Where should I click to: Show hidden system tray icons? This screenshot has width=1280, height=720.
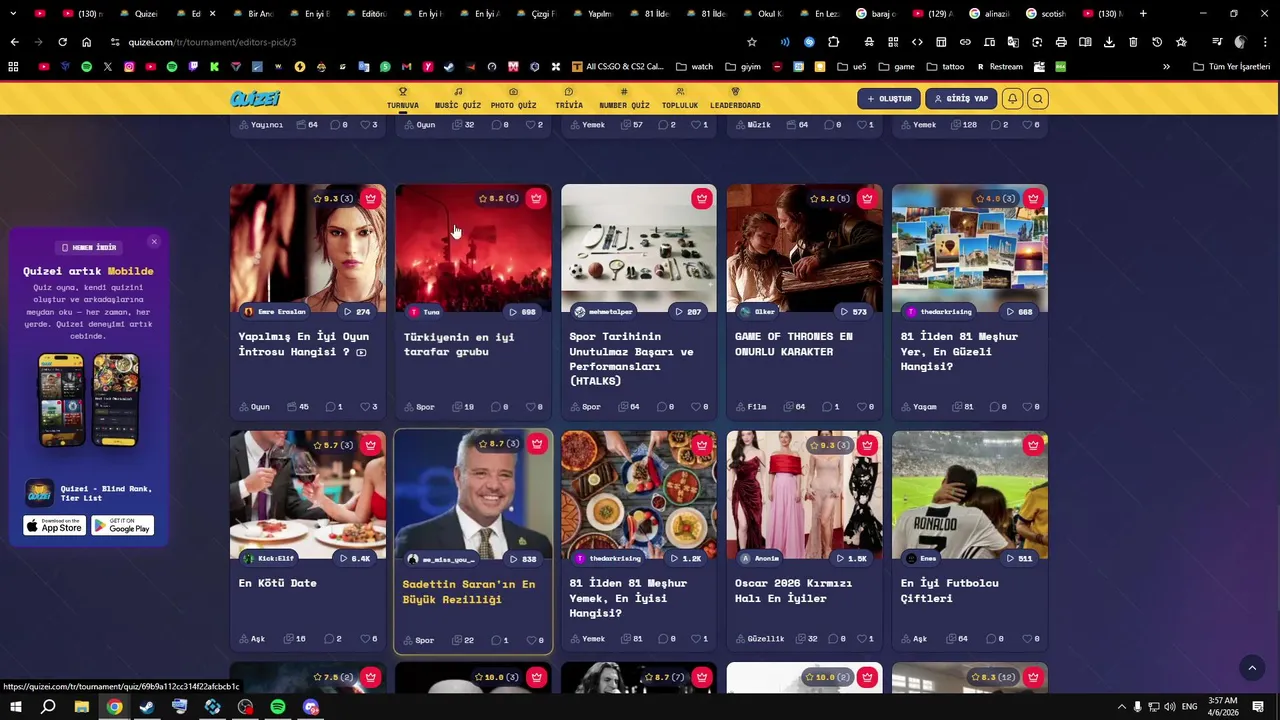click(1121, 707)
